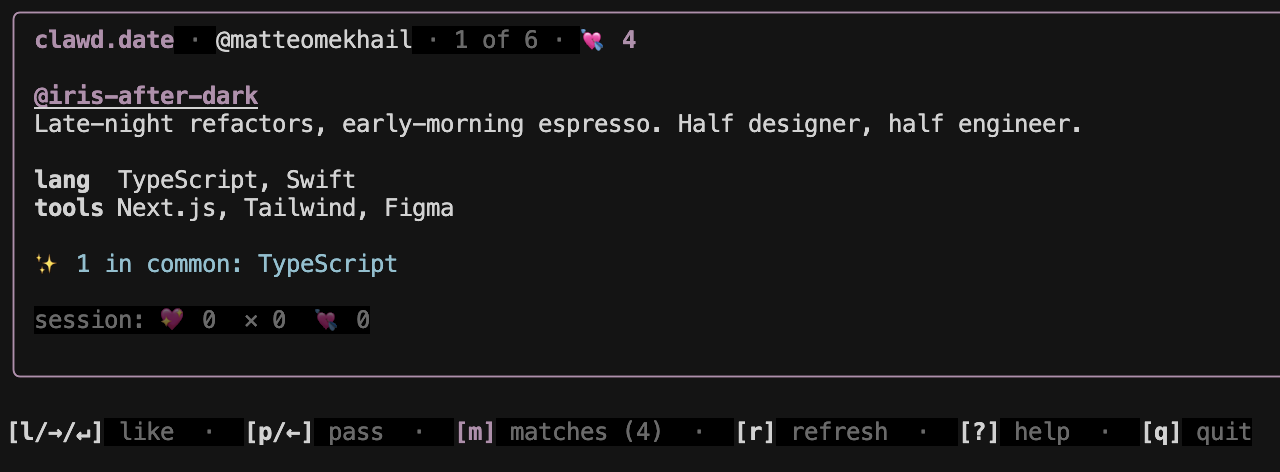The width and height of the screenshot is (1280, 472).
Task: Open help from the footer bar
Action: [x=1042, y=432]
